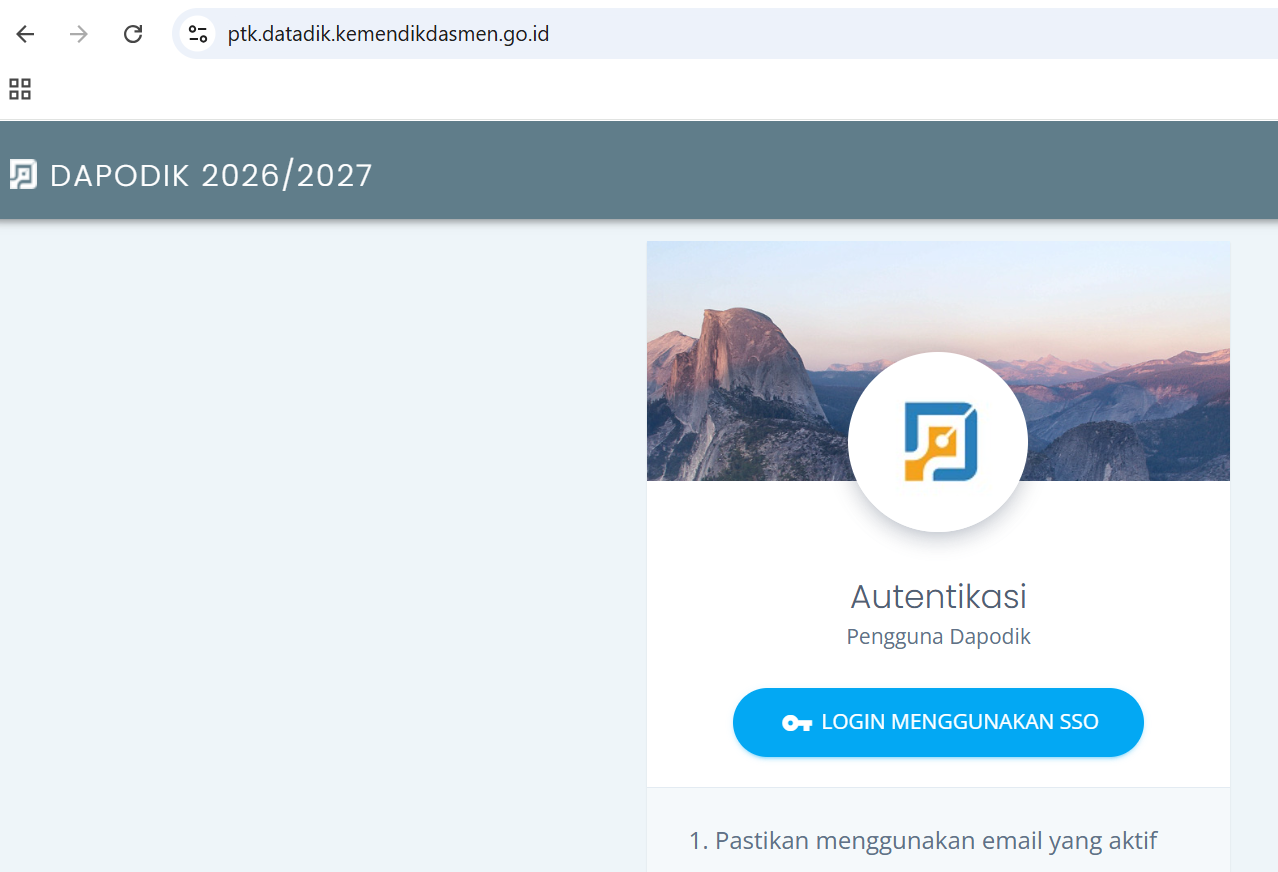The width and height of the screenshot is (1278, 872).
Task: Click the browser forward arrow
Action: pos(78,34)
